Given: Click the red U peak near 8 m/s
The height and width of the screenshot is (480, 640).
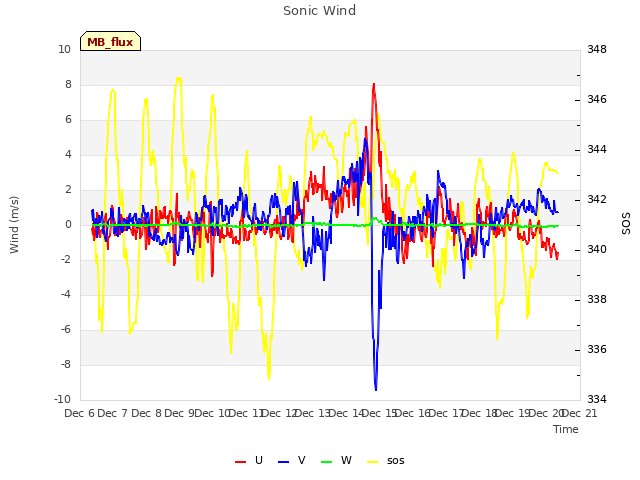Looking at the screenshot, I should pyautogui.click(x=373, y=84).
